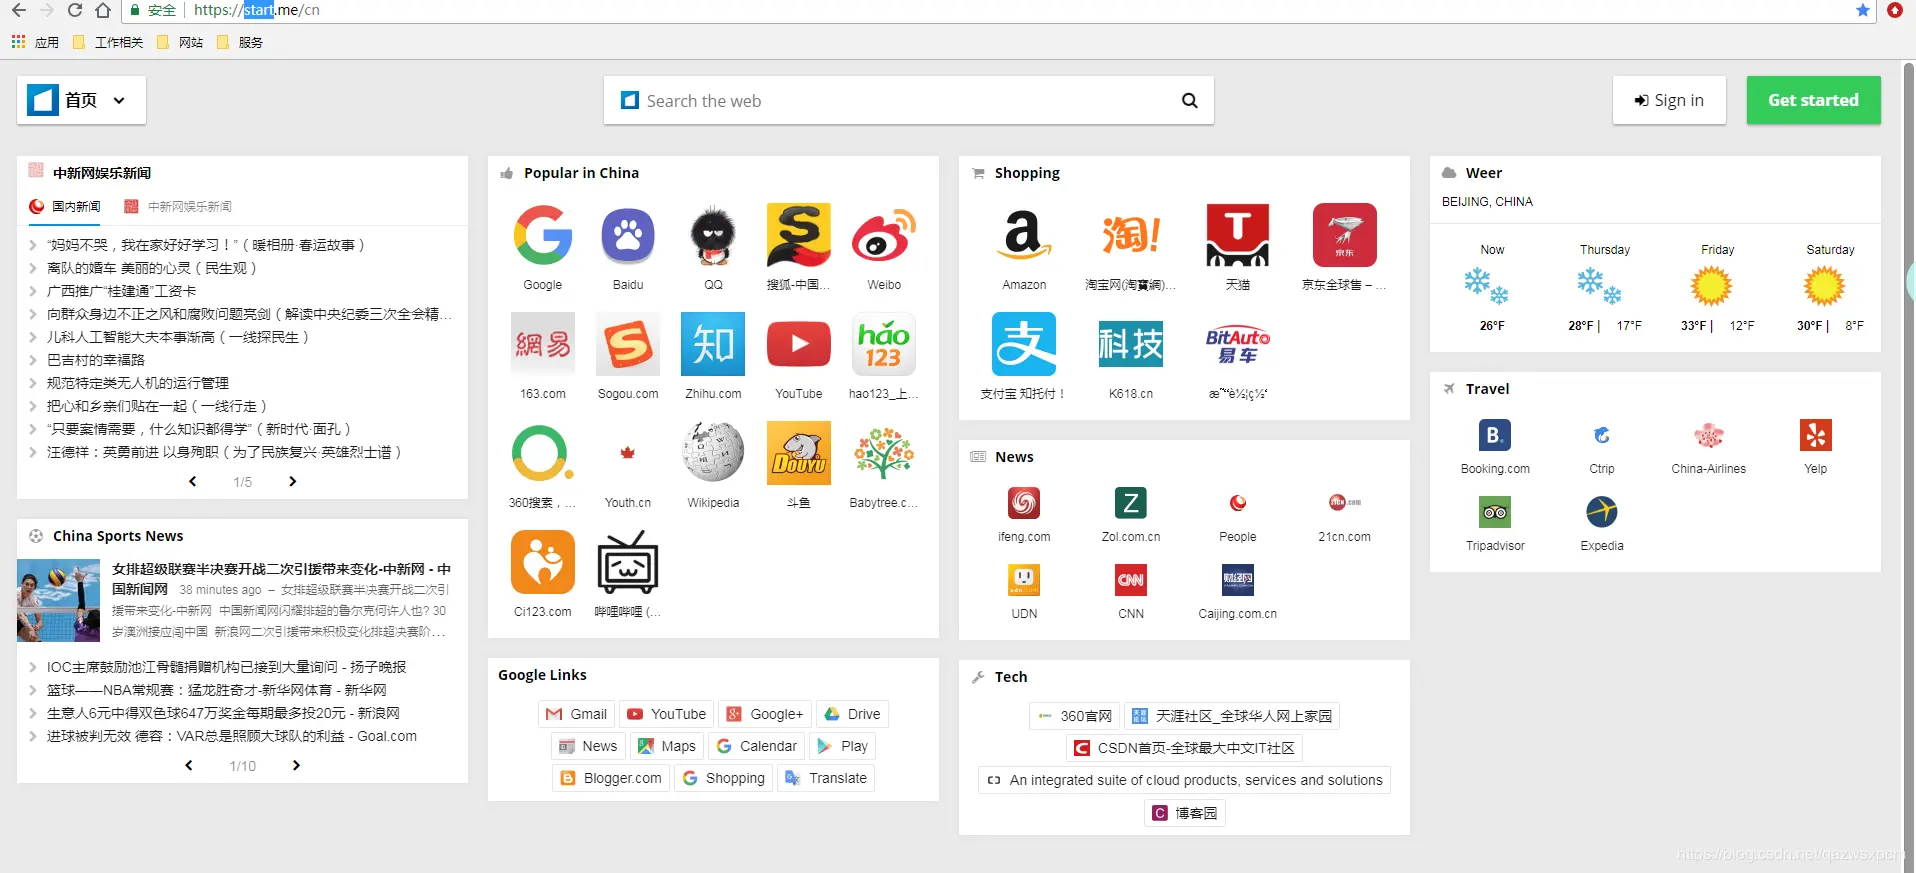Open the Weibo icon
Image resolution: width=1916 pixels, height=873 pixels.
pos(884,236)
